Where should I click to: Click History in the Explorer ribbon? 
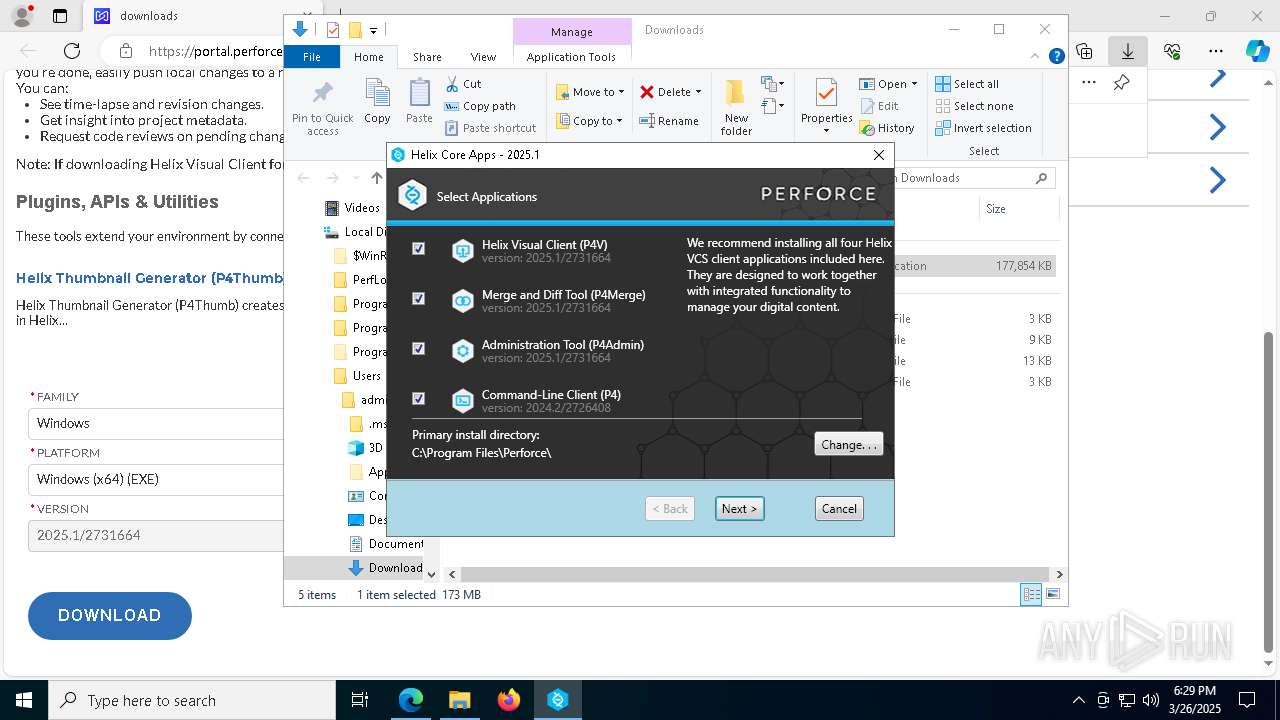(x=887, y=128)
